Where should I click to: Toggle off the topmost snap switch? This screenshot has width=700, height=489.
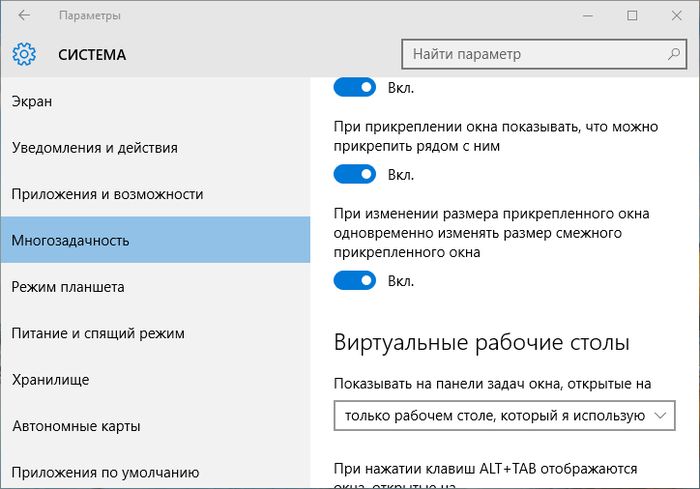(354, 88)
